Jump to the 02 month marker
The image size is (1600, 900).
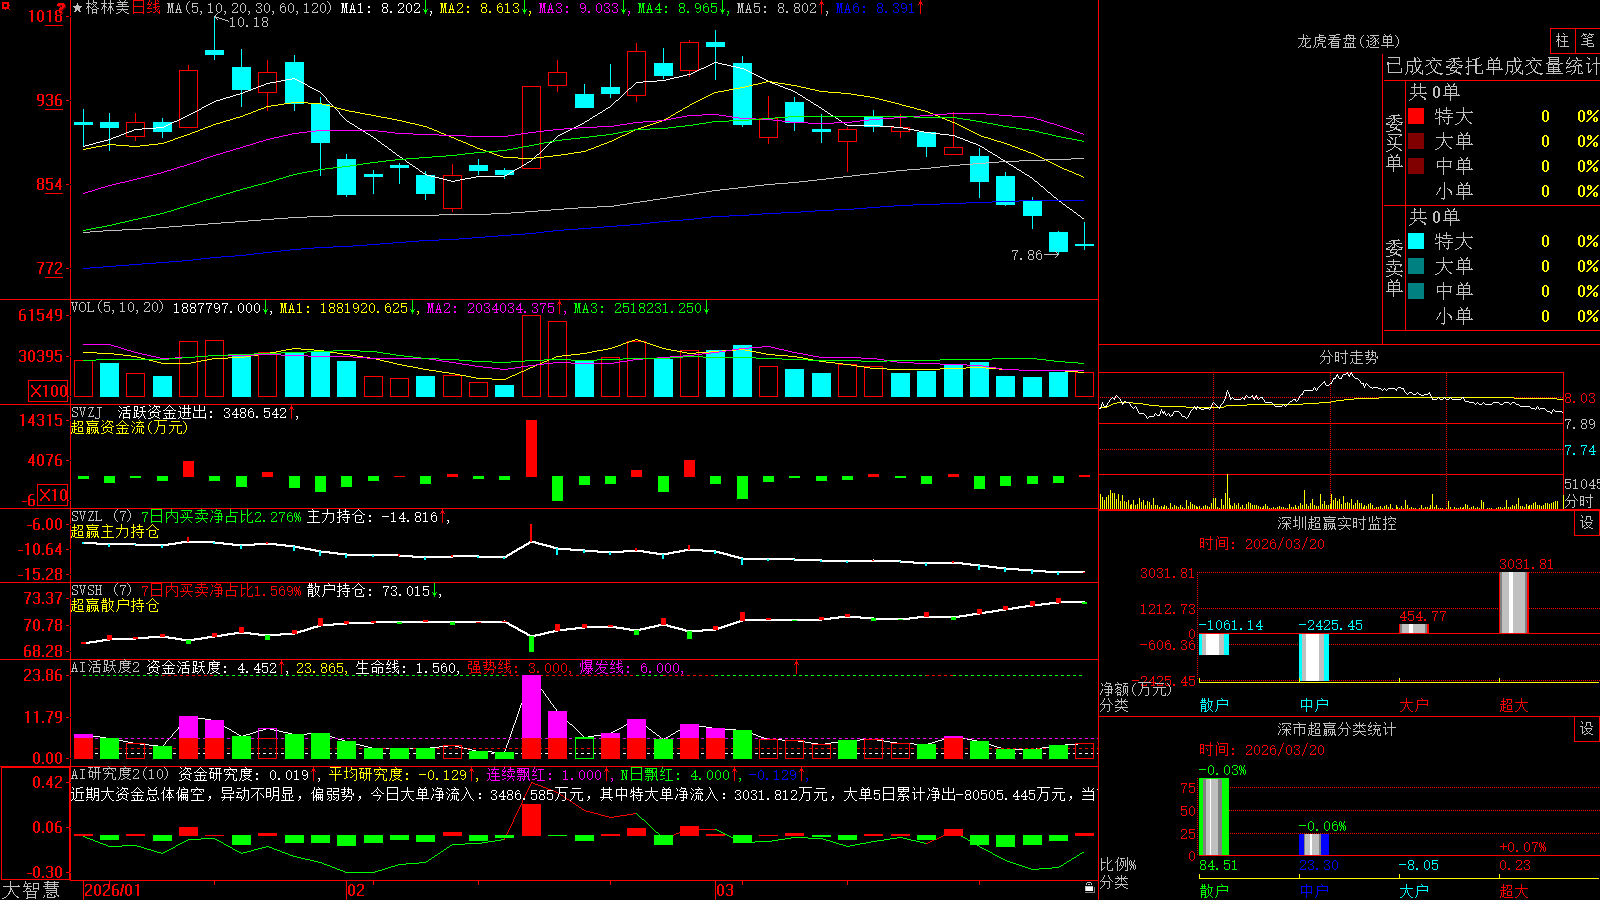[x=356, y=890]
